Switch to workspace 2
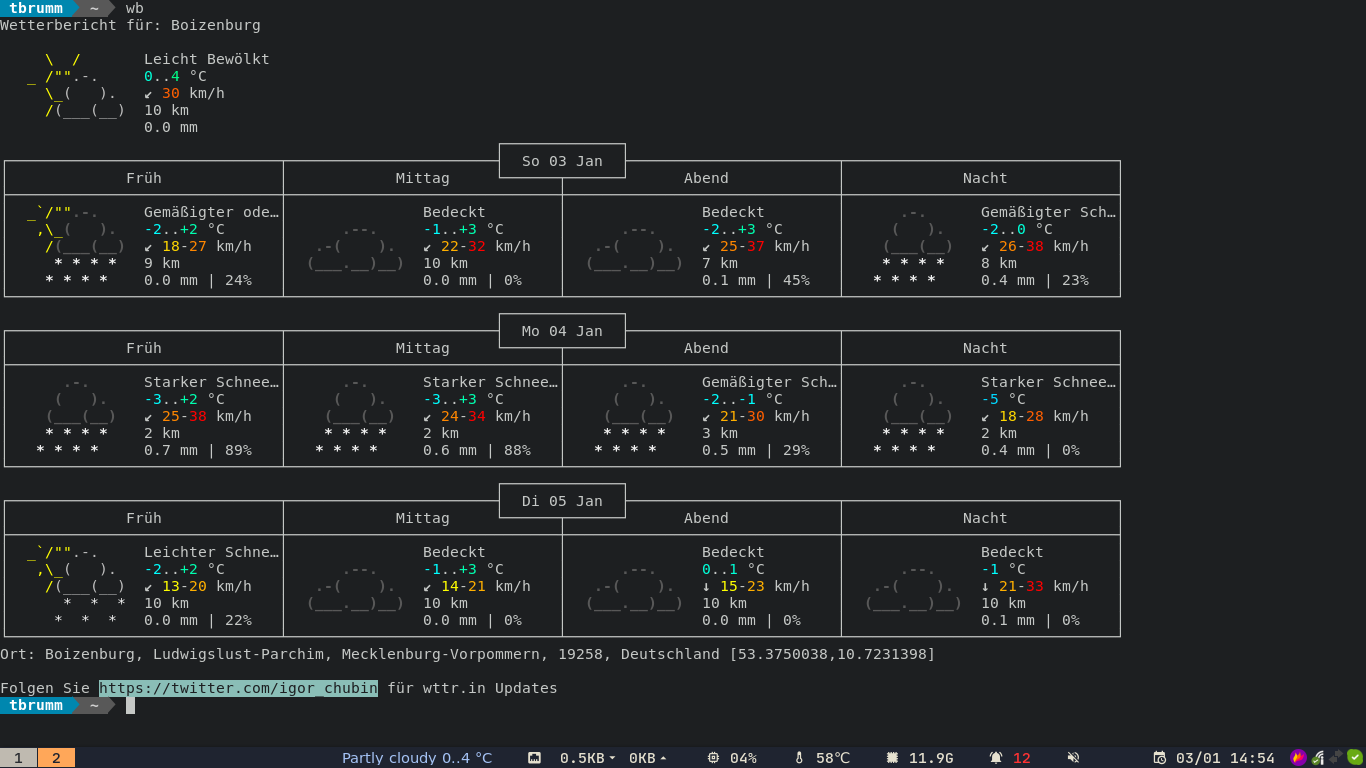Viewport: 1366px width, 768px height. click(x=56, y=758)
